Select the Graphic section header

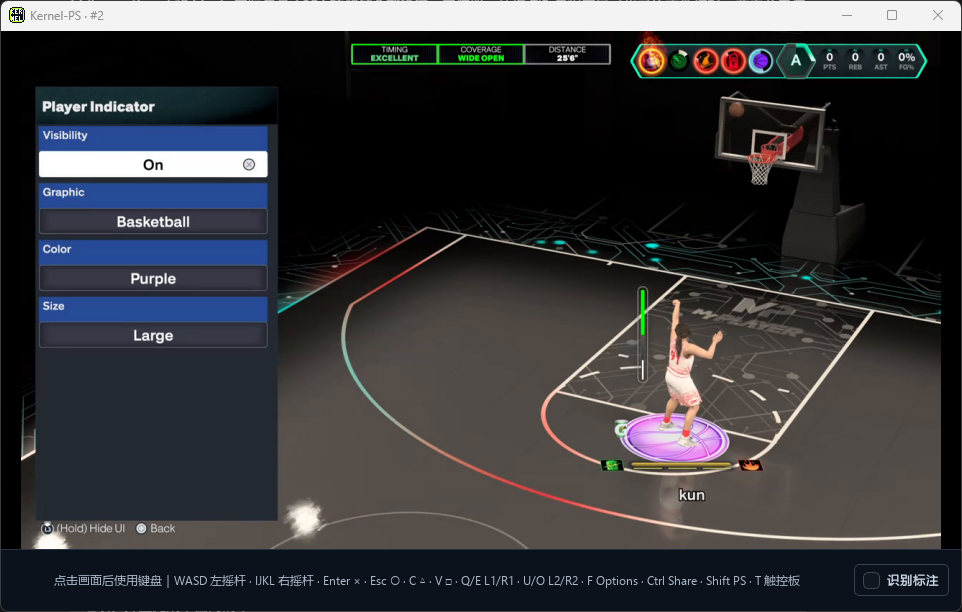click(x=153, y=194)
